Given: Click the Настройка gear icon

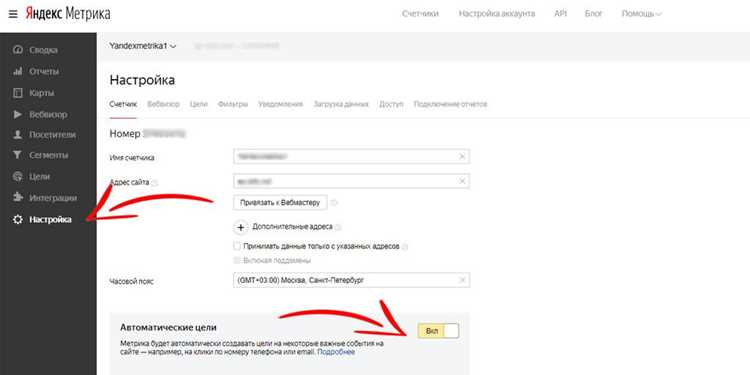Looking at the screenshot, I should [18, 220].
